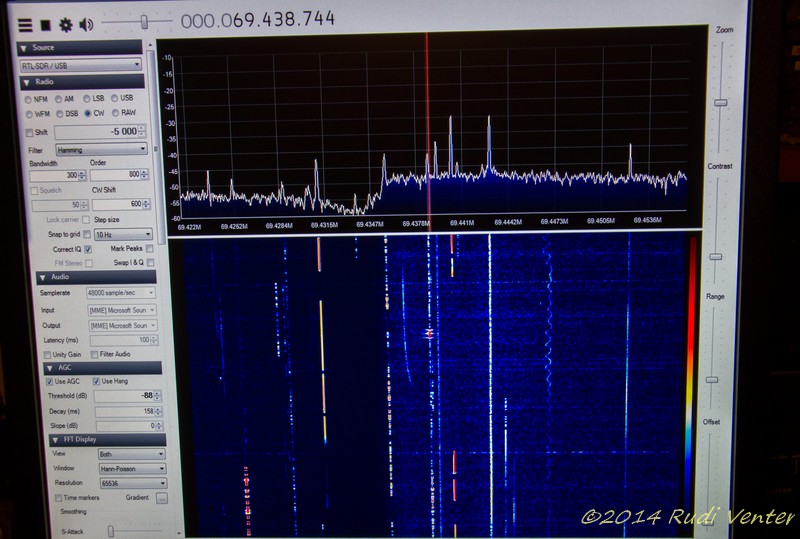The width and height of the screenshot is (800, 539).
Task: Select the WFM radio mode
Action: click(x=29, y=114)
